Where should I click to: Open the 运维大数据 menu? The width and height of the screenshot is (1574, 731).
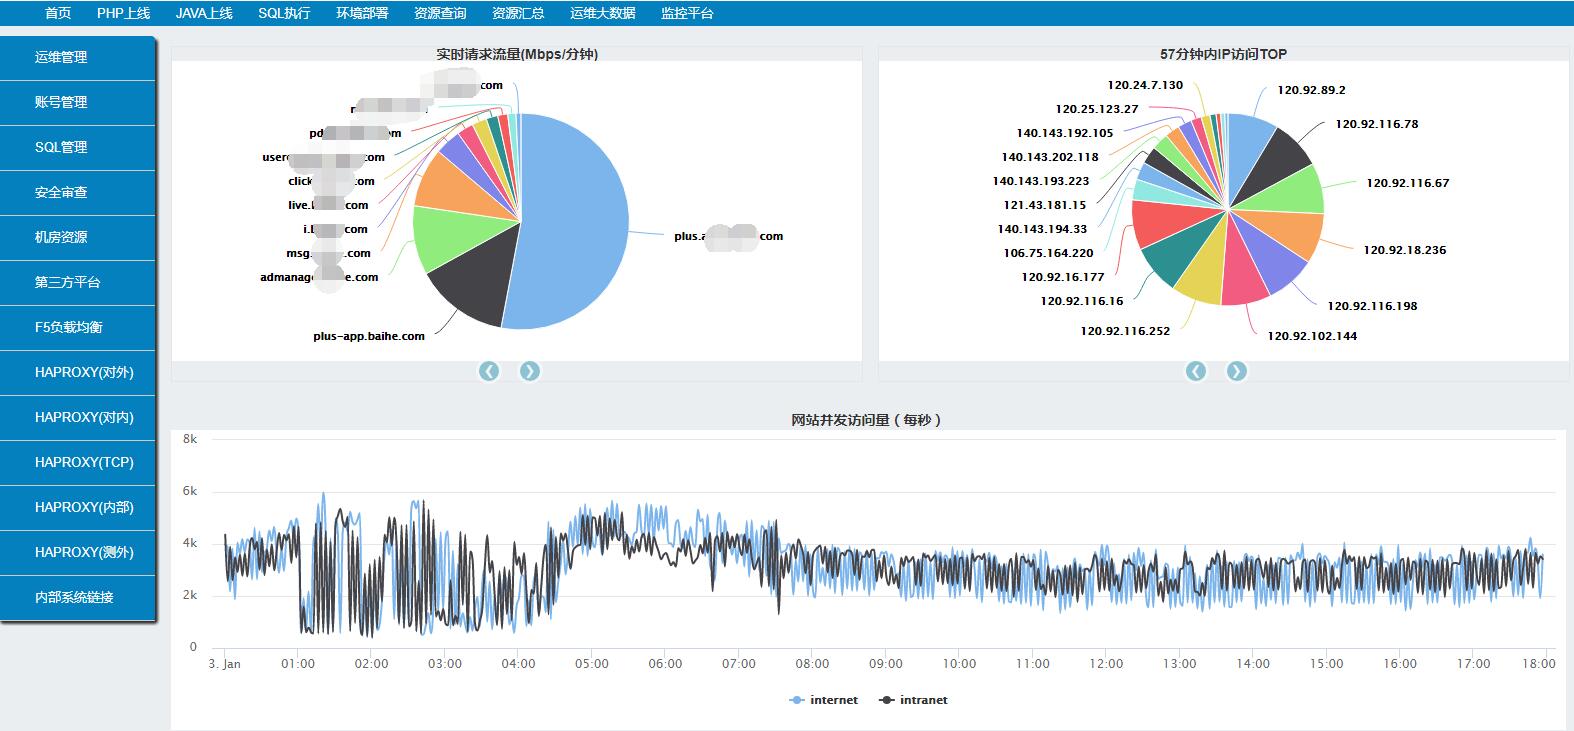[603, 13]
